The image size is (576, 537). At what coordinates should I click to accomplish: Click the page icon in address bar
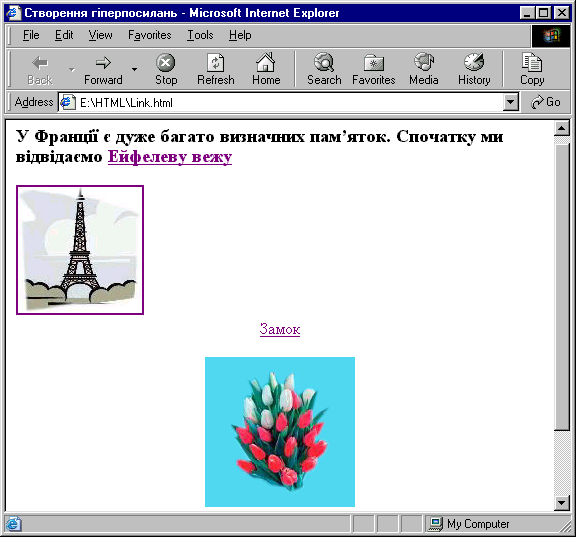click(x=67, y=102)
